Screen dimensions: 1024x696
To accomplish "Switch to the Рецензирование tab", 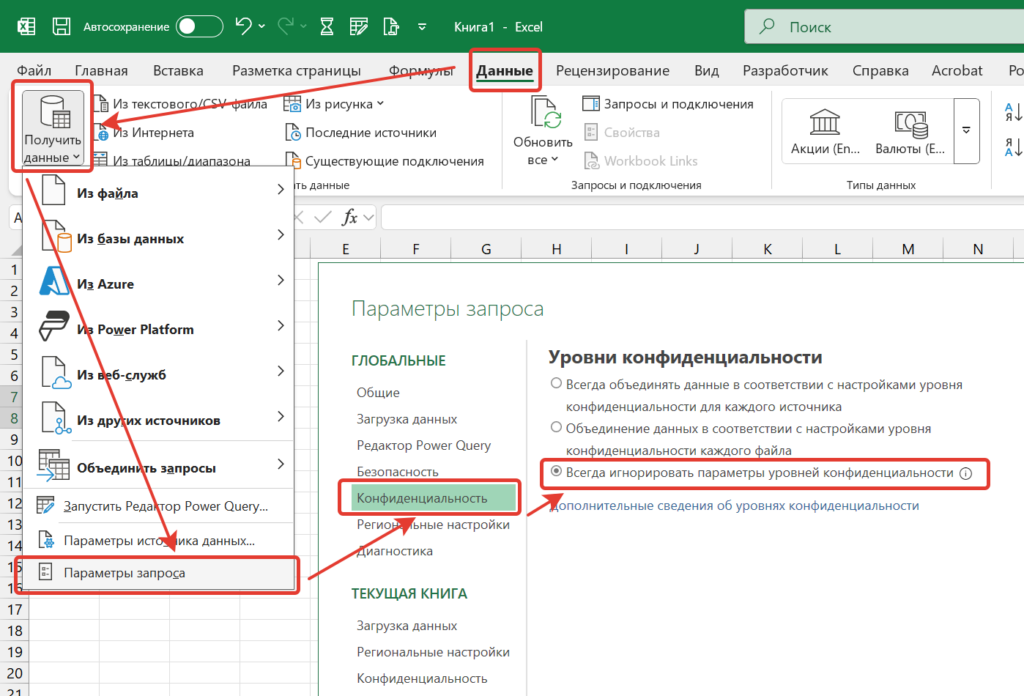I will click(x=613, y=71).
